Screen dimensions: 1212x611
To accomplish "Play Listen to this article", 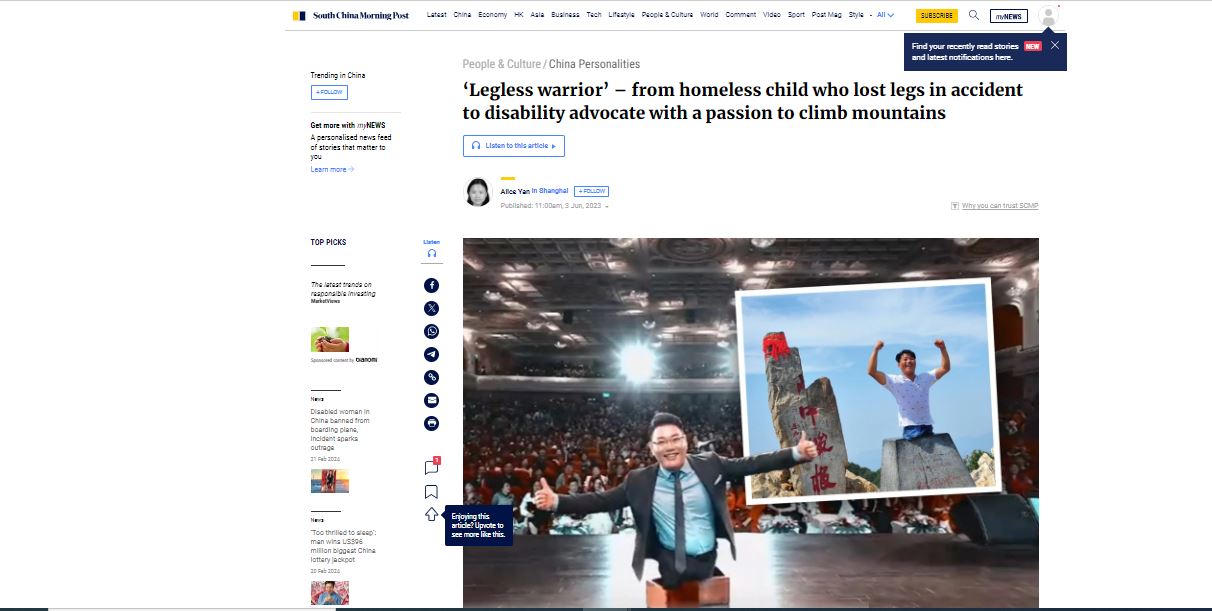I will click(514, 146).
